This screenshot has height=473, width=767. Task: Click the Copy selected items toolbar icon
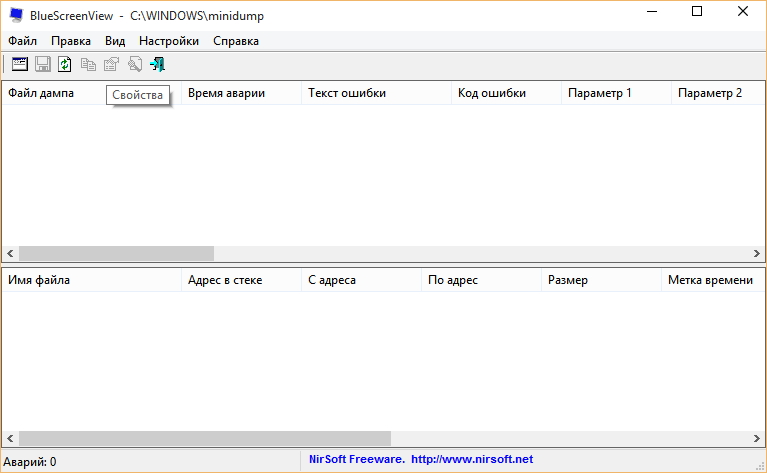point(88,64)
